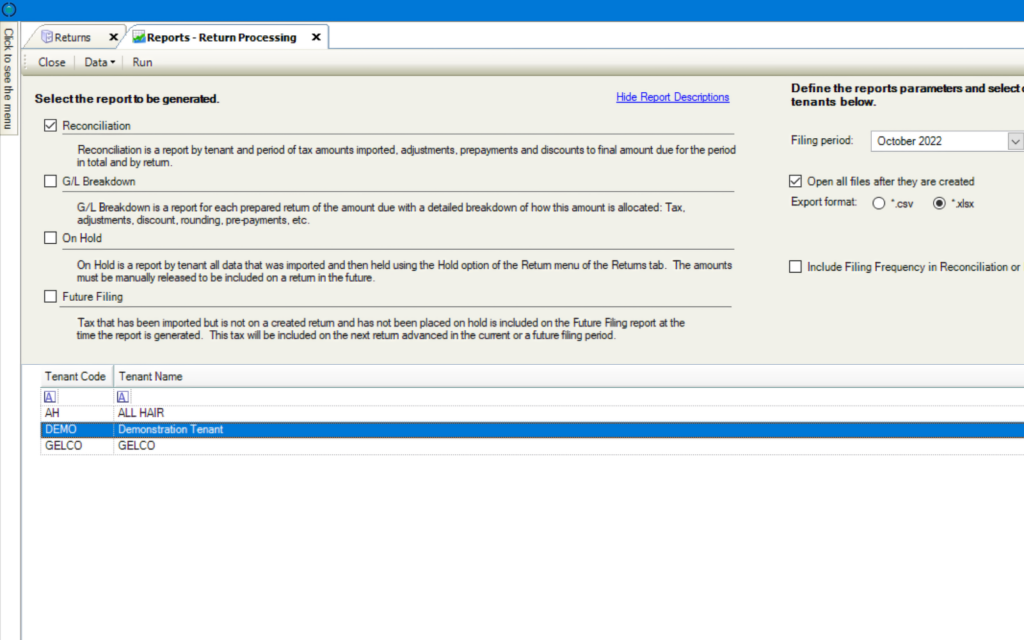Viewport: 1024px width, 640px height.
Task: Click the Tenant Code column filter icon
Action: pyautogui.click(x=50, y=396)
